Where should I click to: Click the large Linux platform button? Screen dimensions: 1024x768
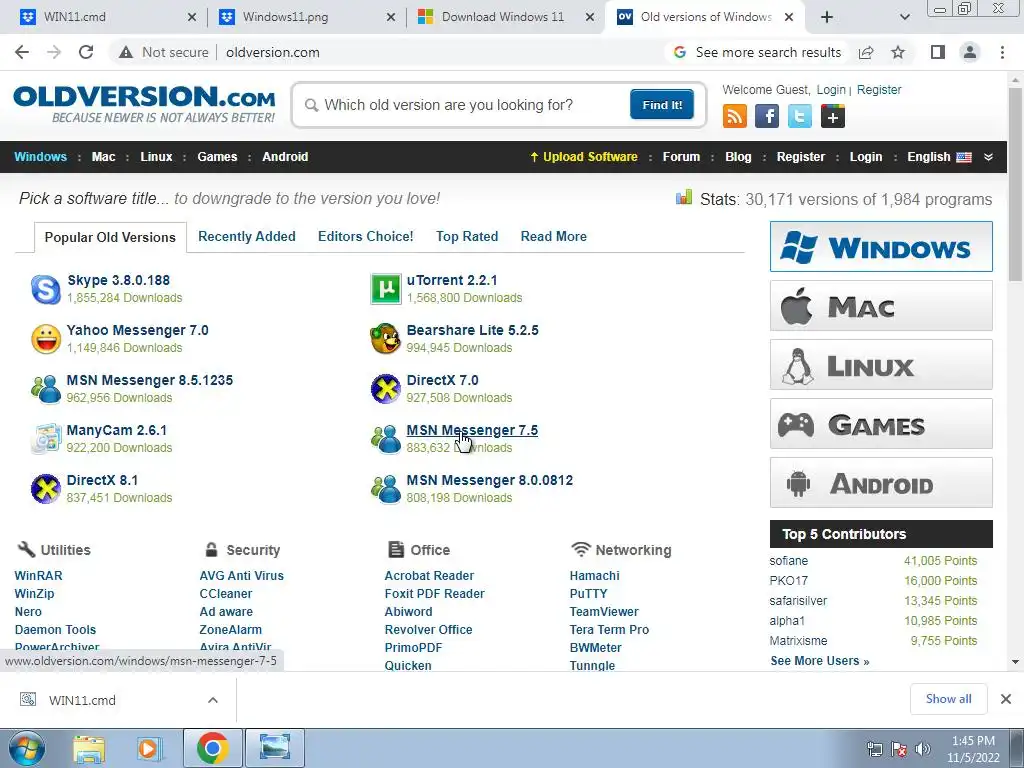pyautogui.click(x=881, y=364)
